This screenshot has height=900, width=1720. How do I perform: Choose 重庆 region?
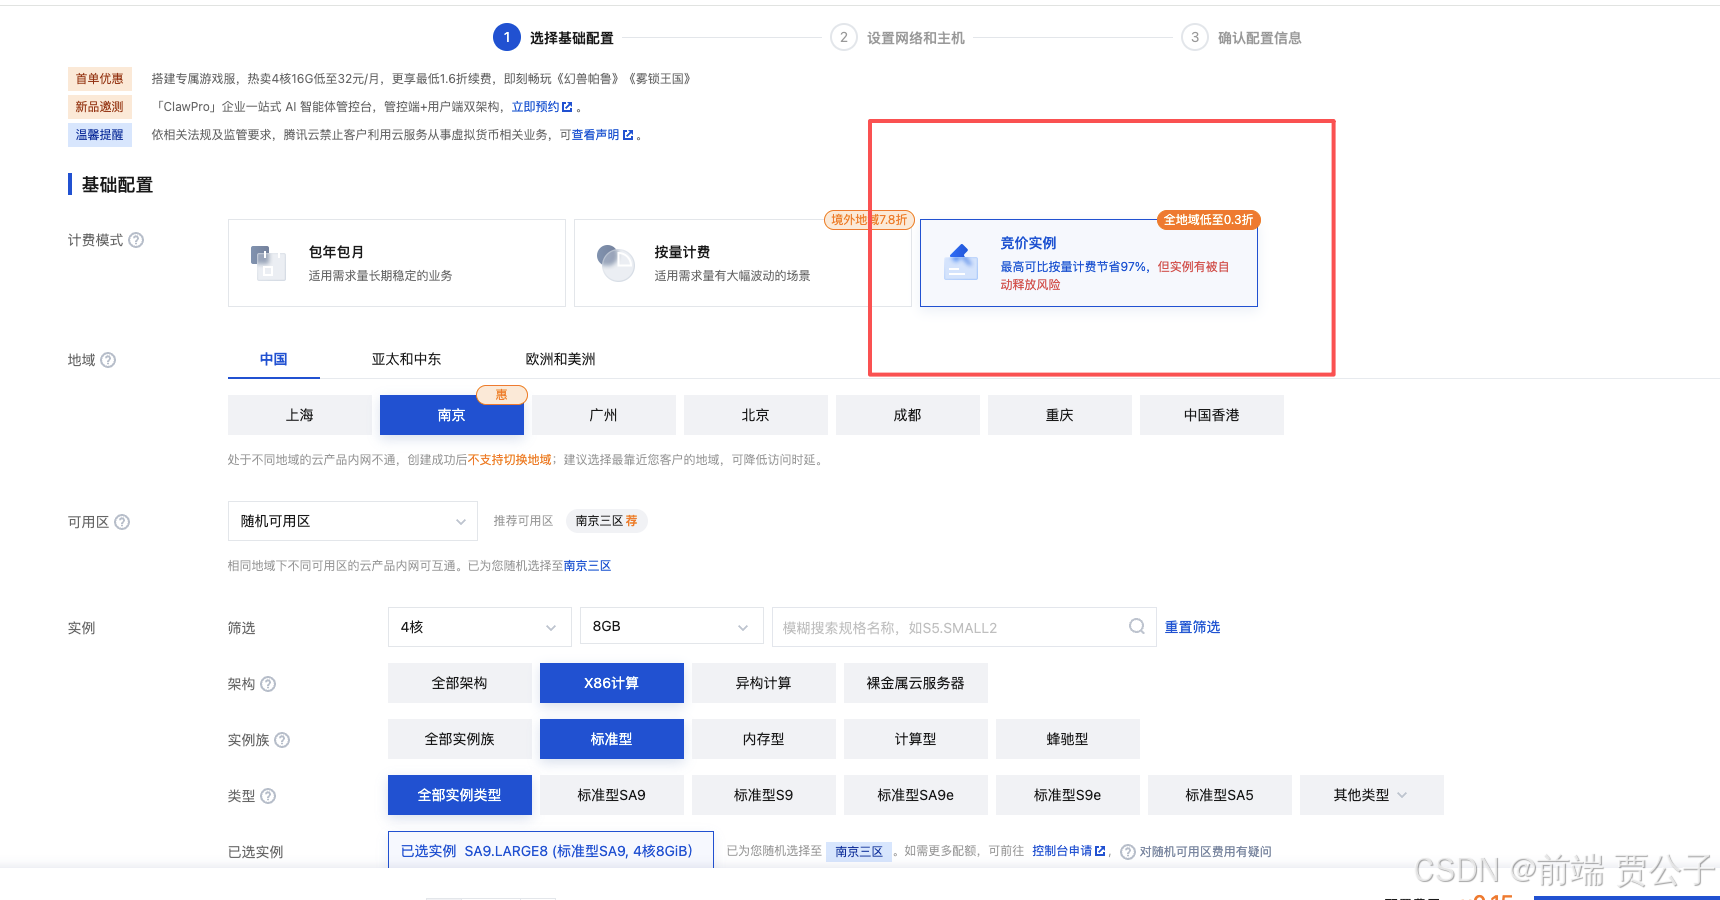tap(1060, 415)
